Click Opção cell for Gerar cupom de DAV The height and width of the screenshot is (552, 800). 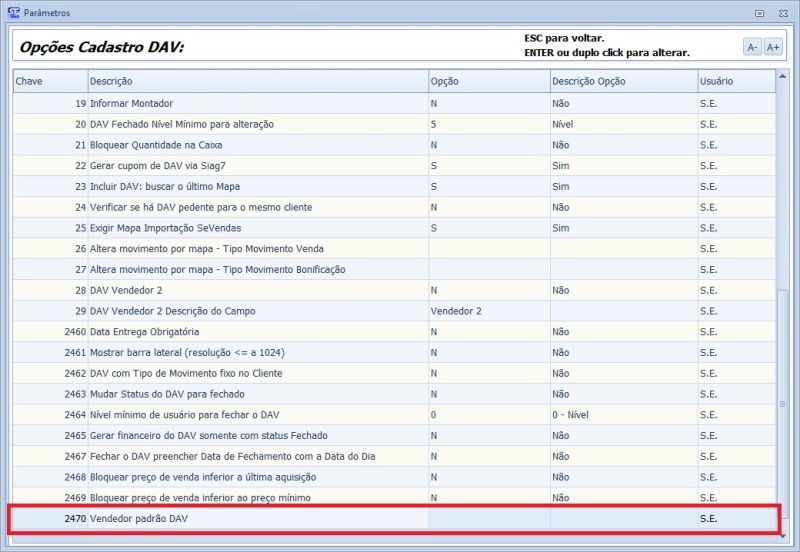click(487, 166)
